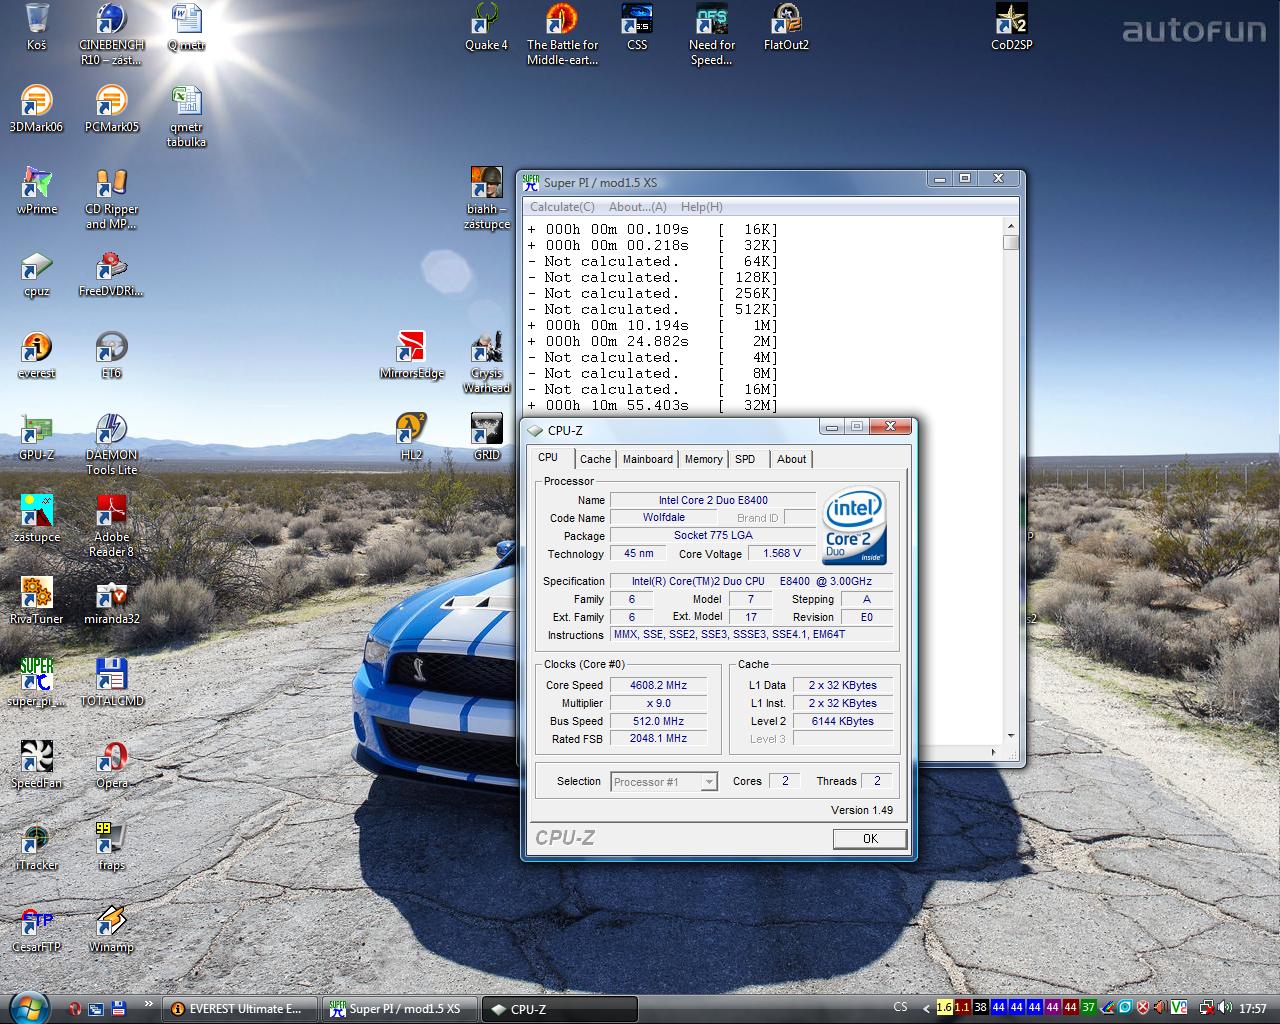Open Battle for Middle-earth shortcut
This screenshot has height=1024, width=1280.
(x=562, y=34)
